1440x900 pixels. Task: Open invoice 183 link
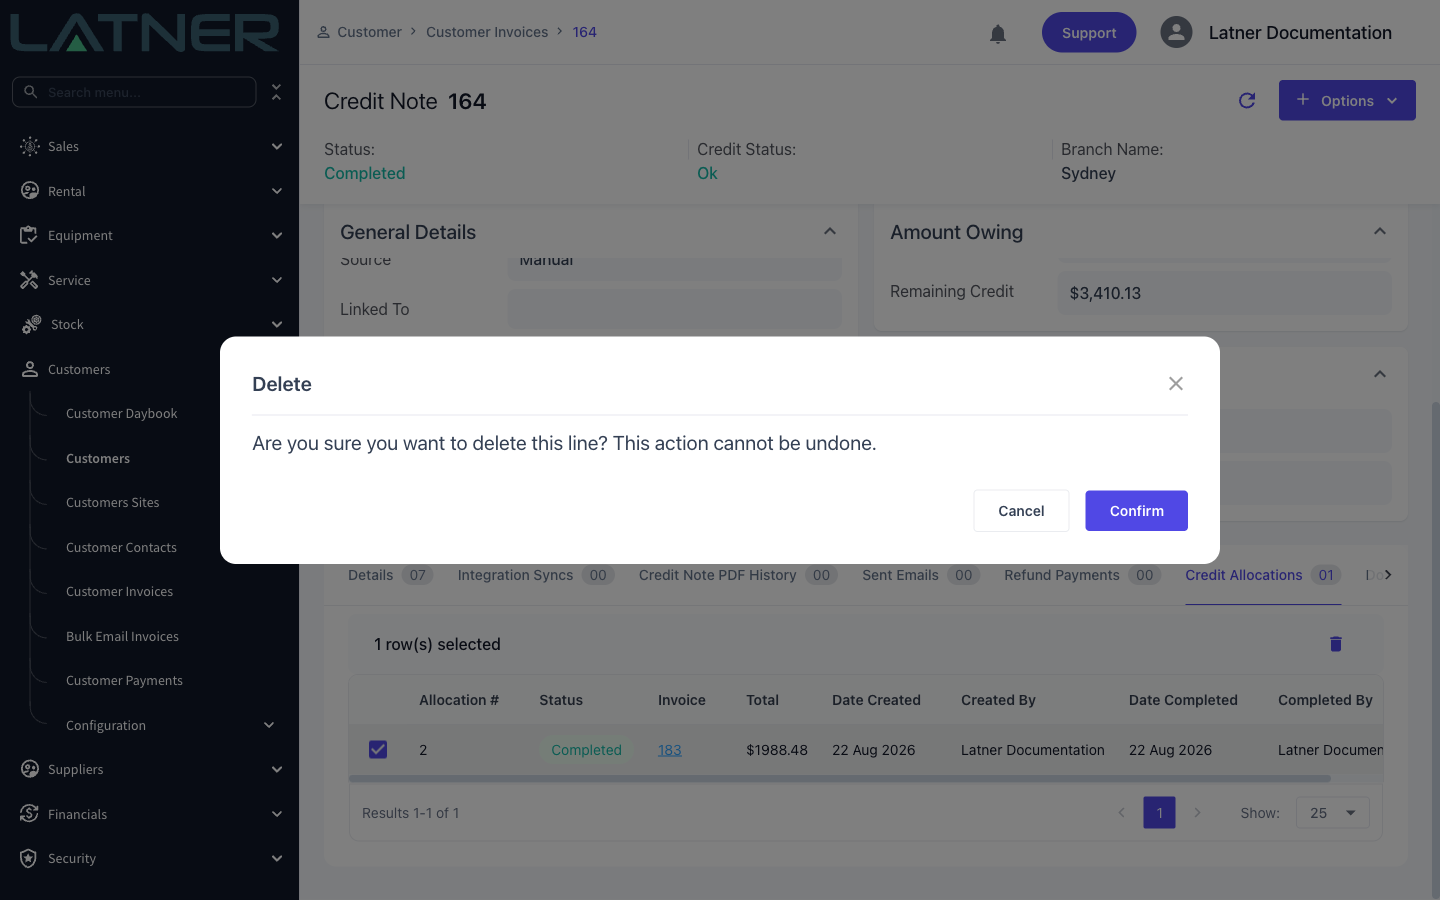(669, 750)
